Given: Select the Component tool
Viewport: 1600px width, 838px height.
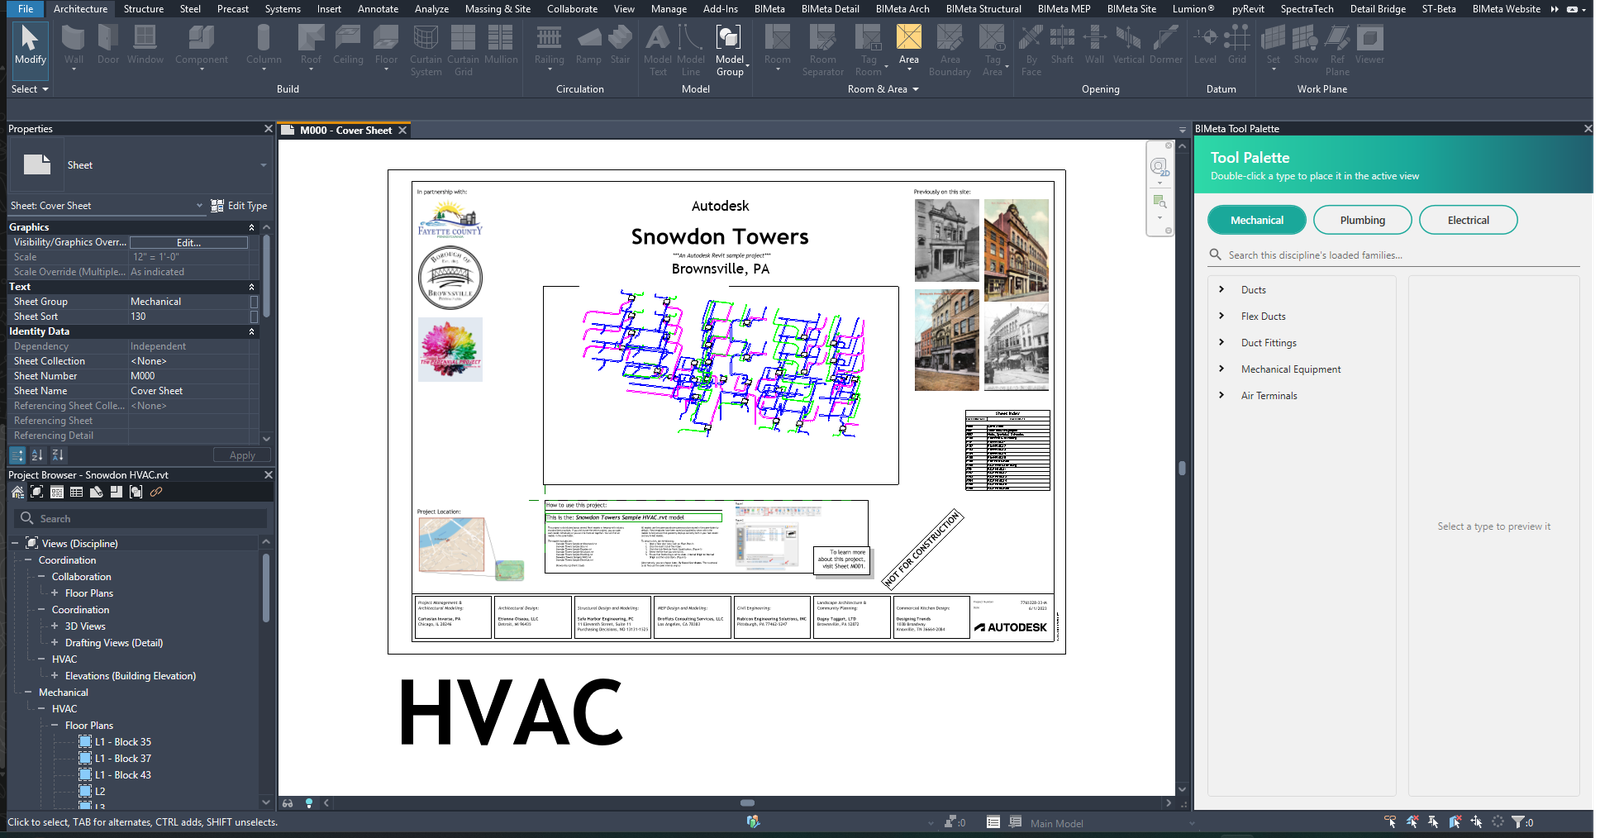Looking at the screenshot, I should pos(201,46).
